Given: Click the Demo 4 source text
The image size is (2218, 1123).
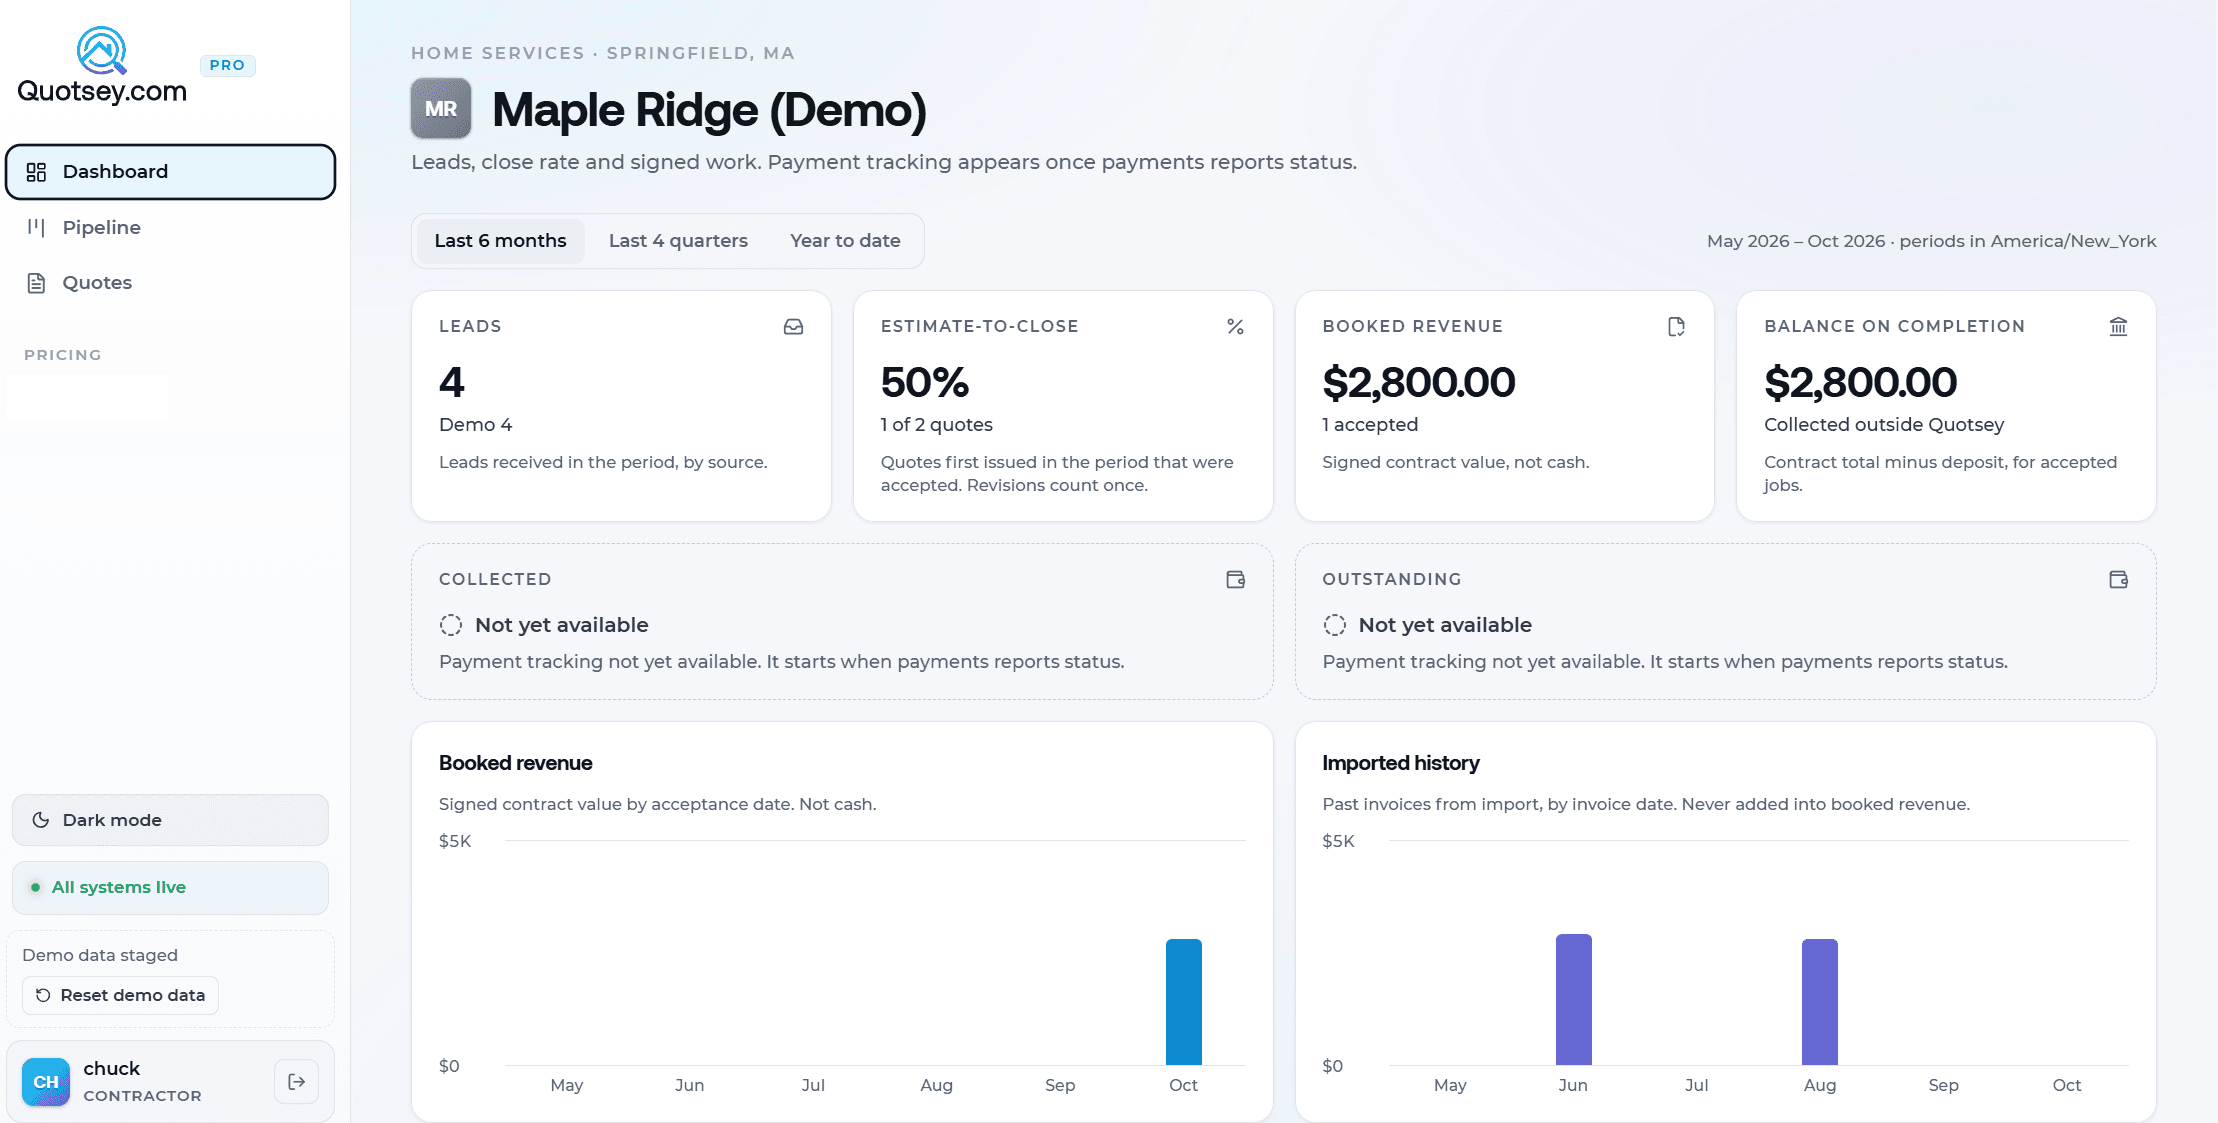Looking at the screenshot, I should [476, 425].
